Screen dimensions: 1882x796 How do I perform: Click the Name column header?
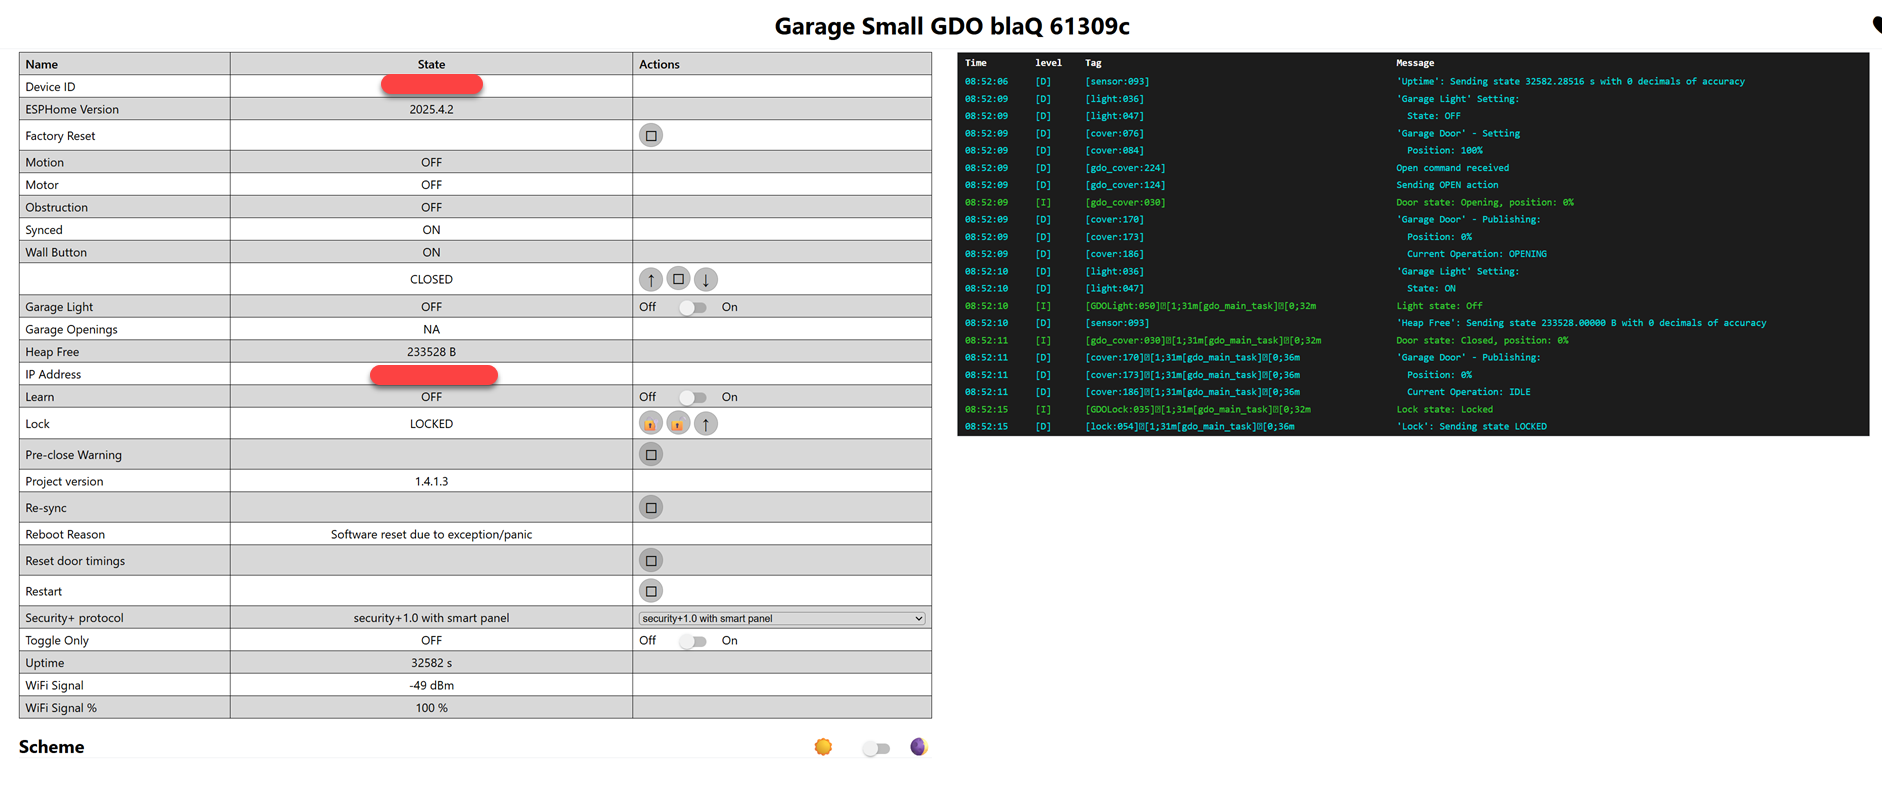[x=42, y=64]
